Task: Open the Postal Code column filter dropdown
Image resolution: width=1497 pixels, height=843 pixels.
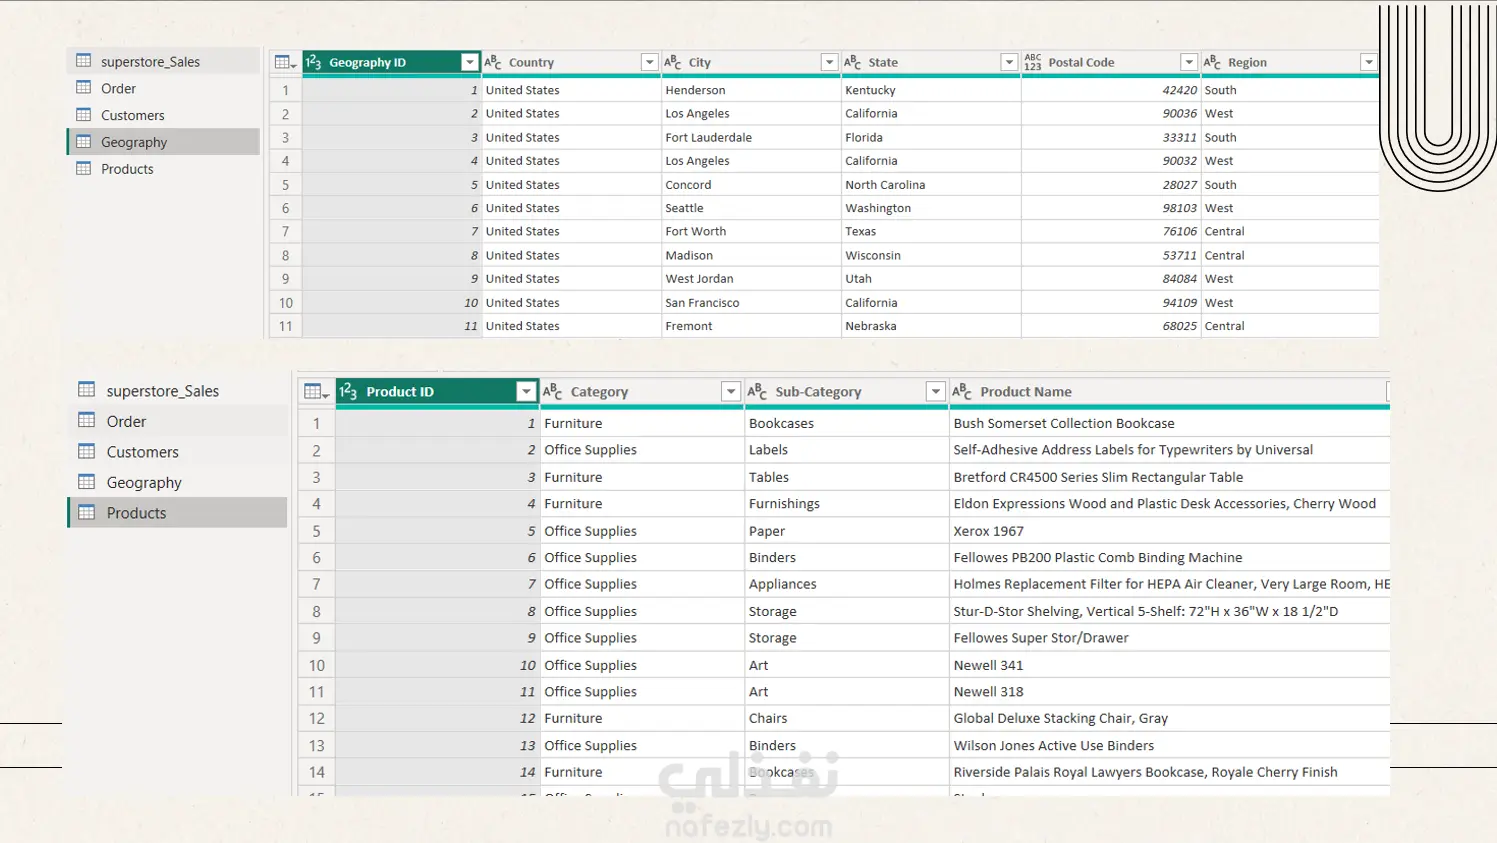Action: point(1189,62)
